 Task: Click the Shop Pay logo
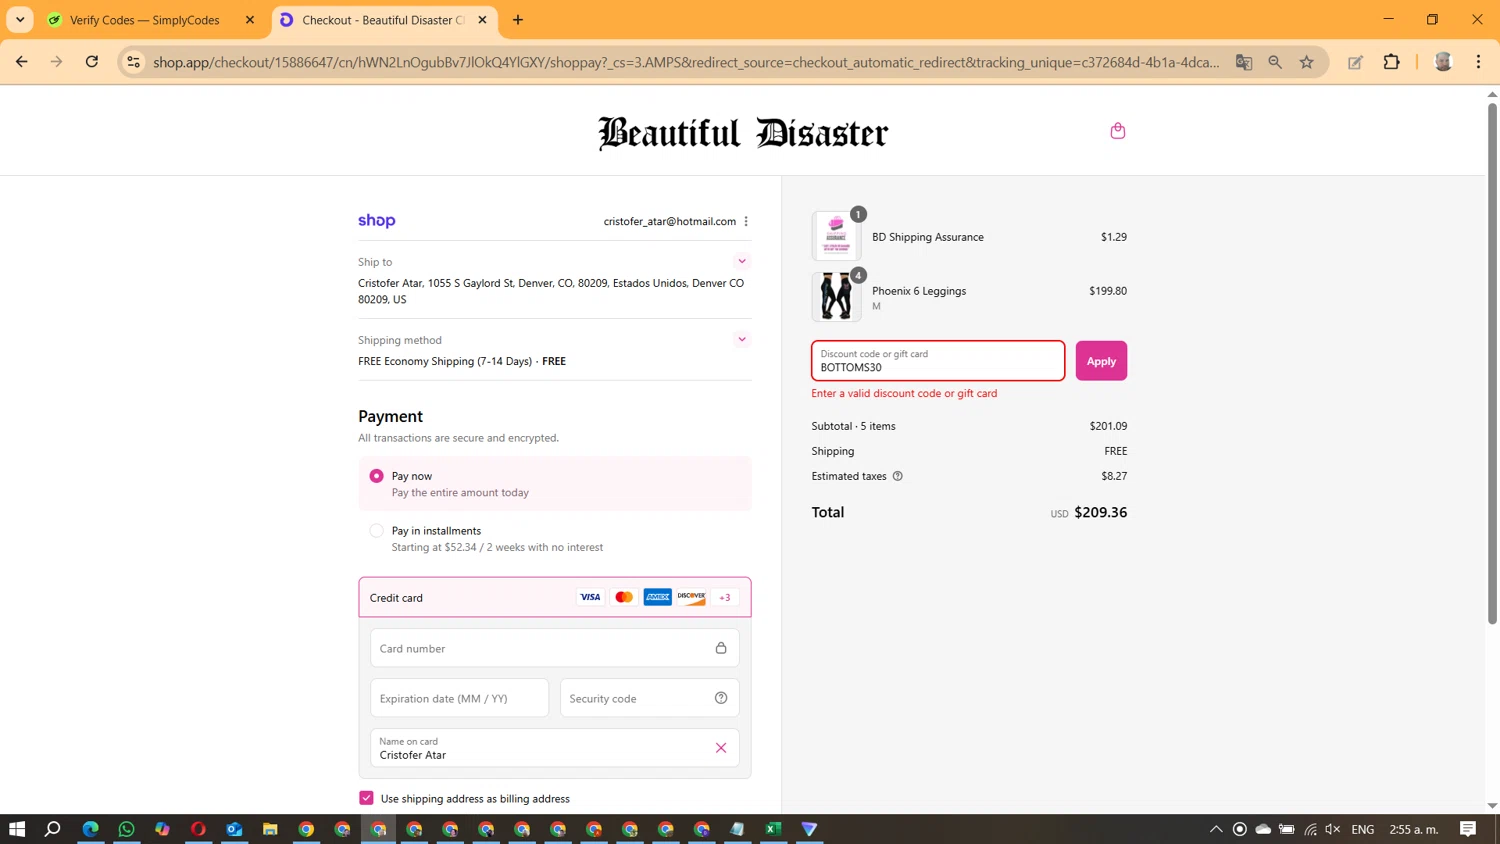pyautogui.click(x=377, y=221)
